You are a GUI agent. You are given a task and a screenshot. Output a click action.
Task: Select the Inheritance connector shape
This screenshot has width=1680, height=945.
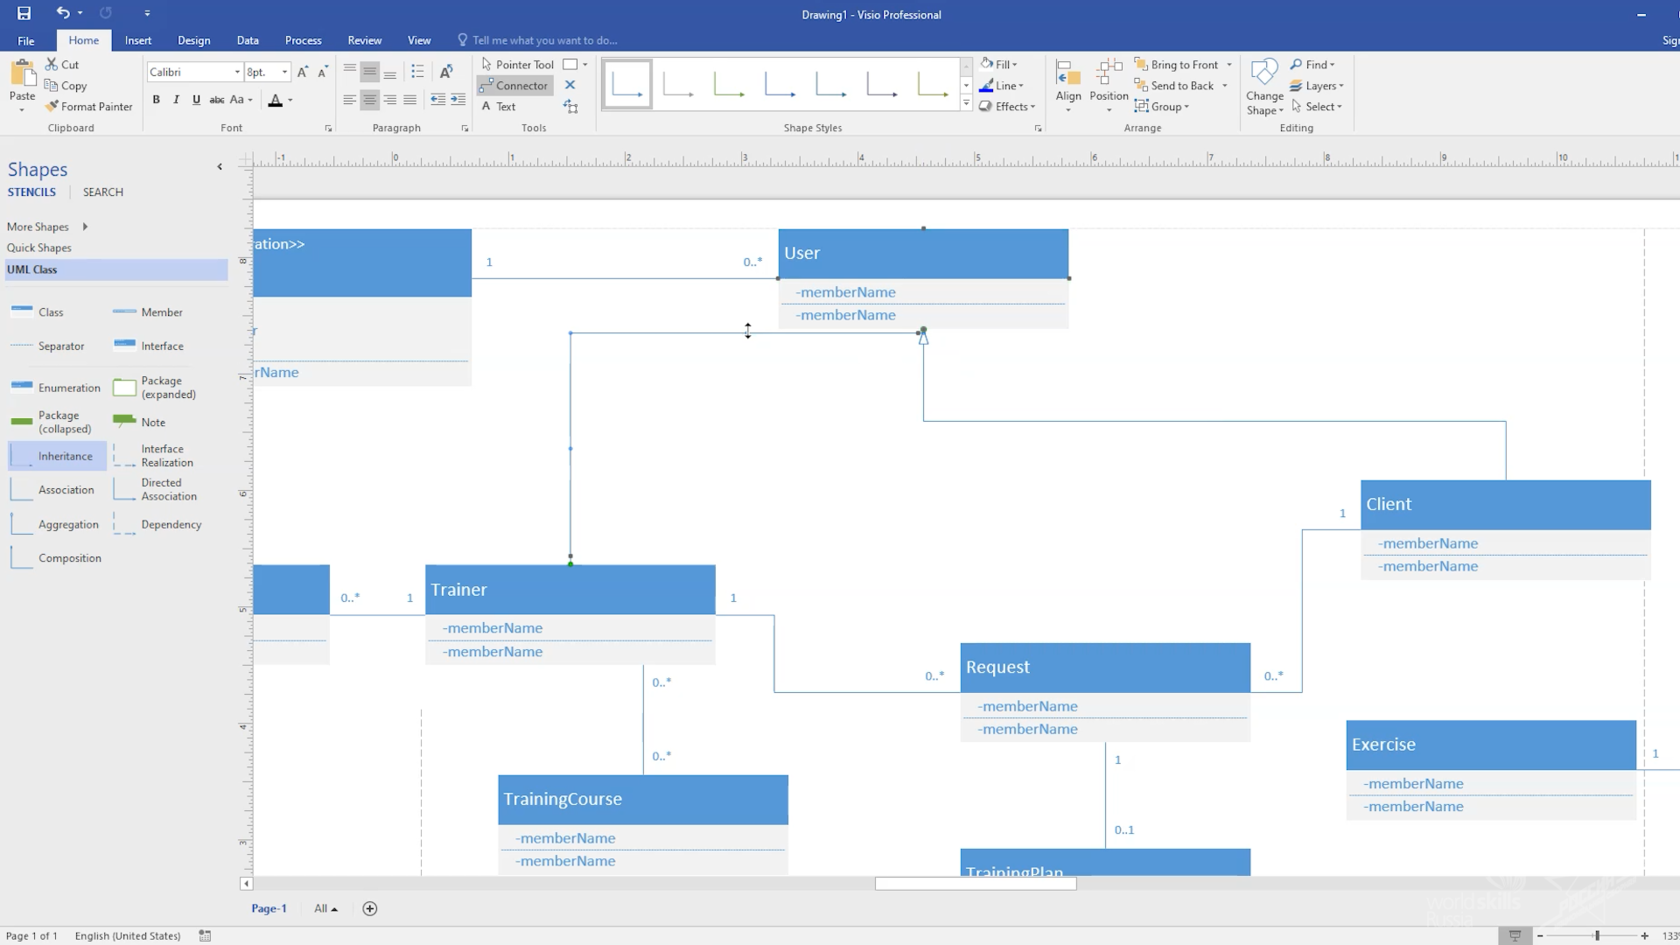click(x=57, y=456)
